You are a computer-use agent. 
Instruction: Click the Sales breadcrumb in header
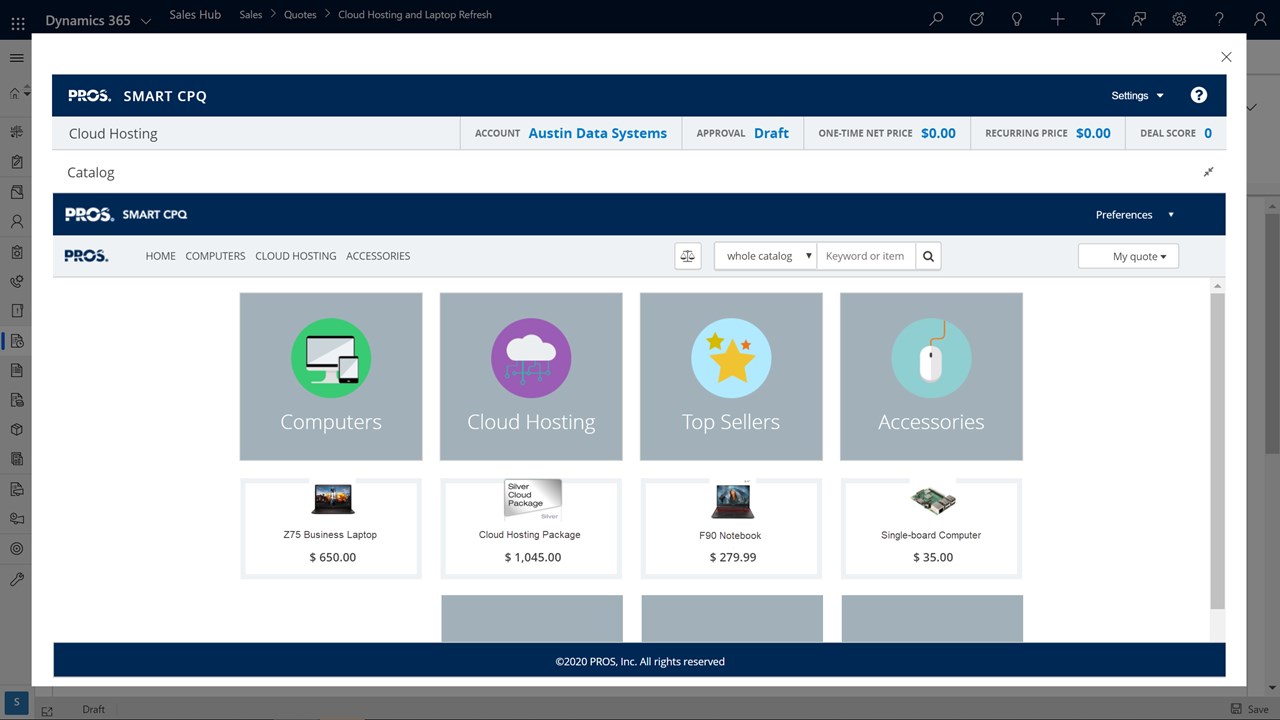tap(251, 15)
